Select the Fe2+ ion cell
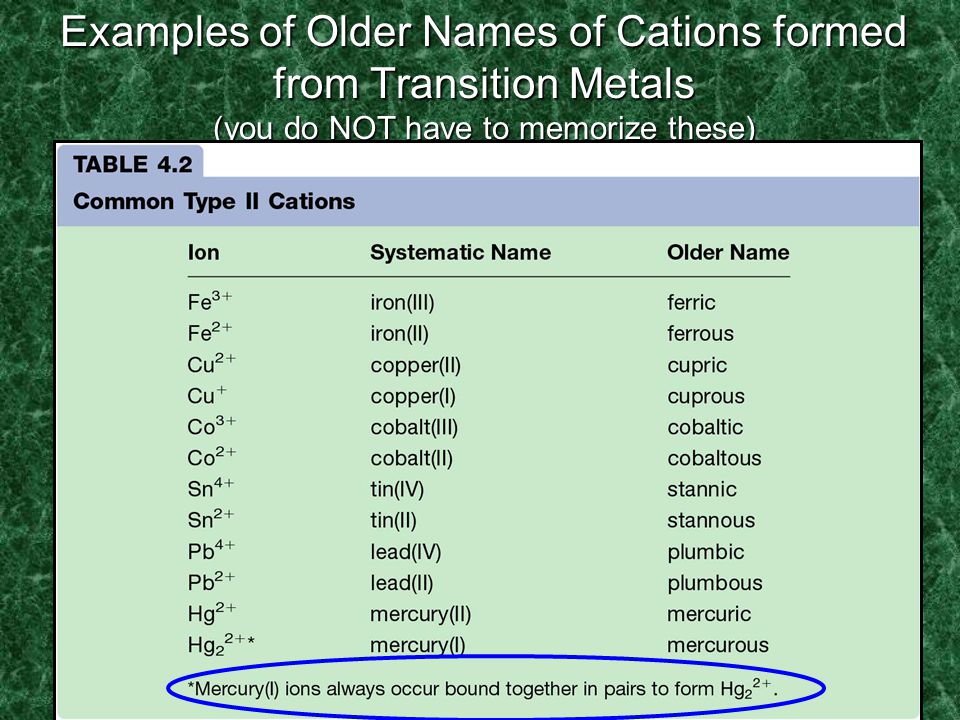This screenshot has width=960, height=720. (x=209, y=332)
